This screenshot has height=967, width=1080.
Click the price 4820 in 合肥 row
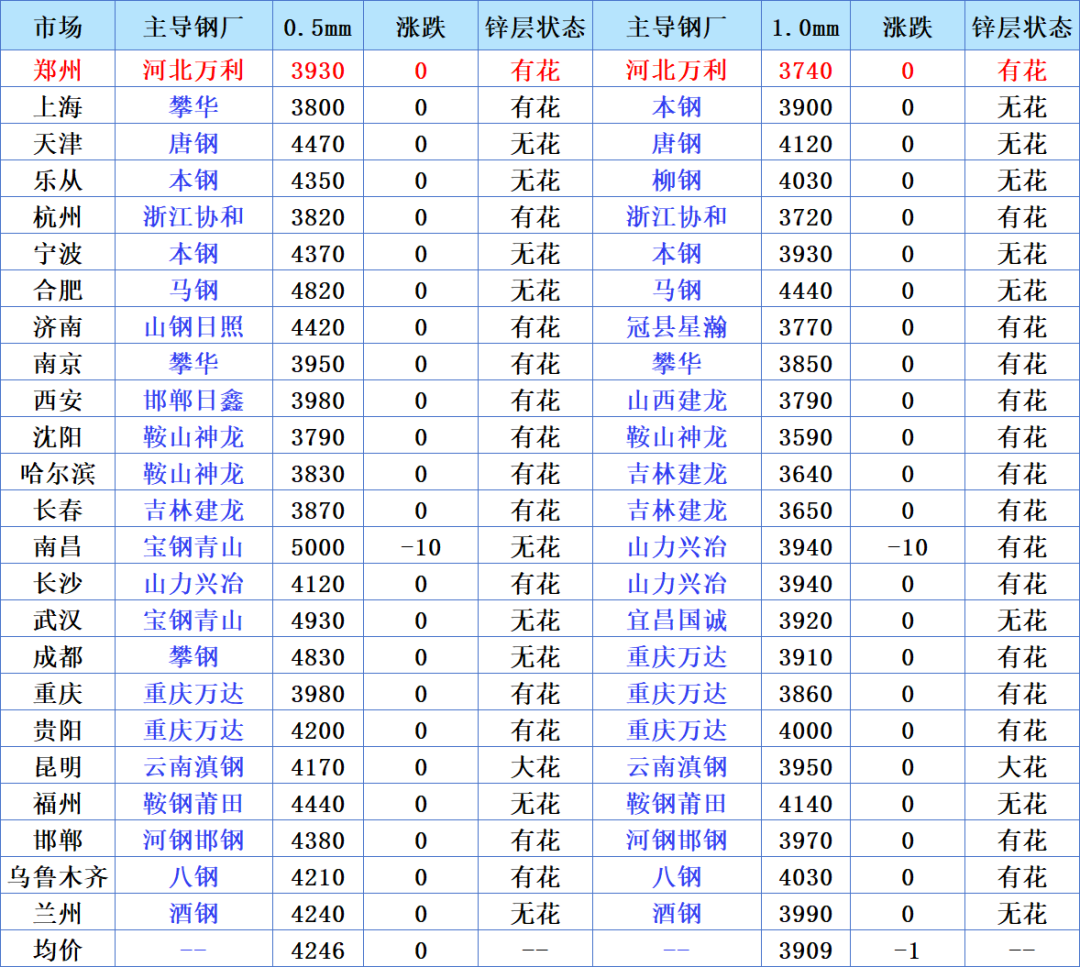pos(318,290)
